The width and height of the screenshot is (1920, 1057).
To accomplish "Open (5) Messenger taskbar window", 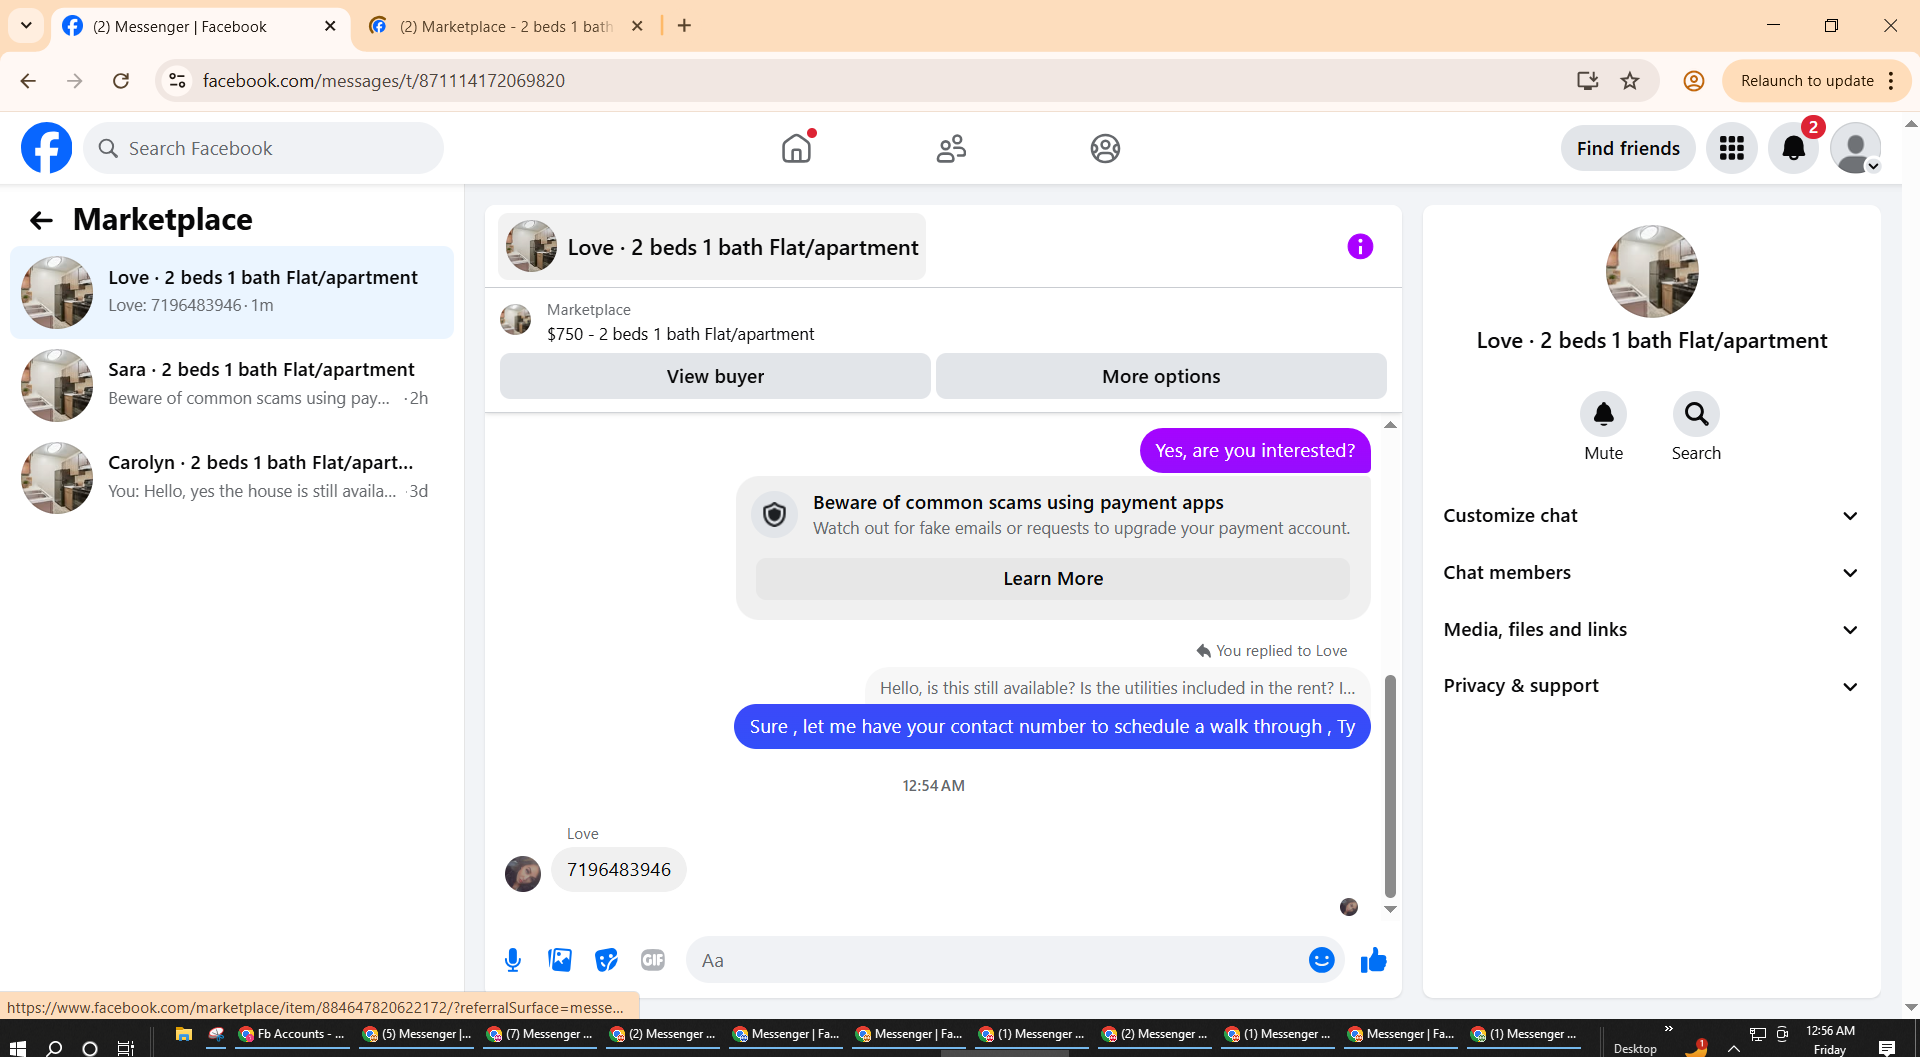I will (416, 1034).
